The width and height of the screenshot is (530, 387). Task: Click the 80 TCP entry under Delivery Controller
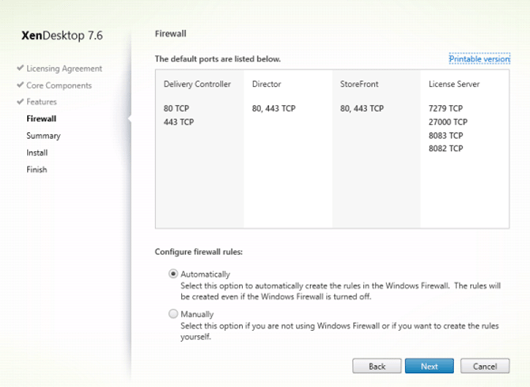tap(176, 108)
